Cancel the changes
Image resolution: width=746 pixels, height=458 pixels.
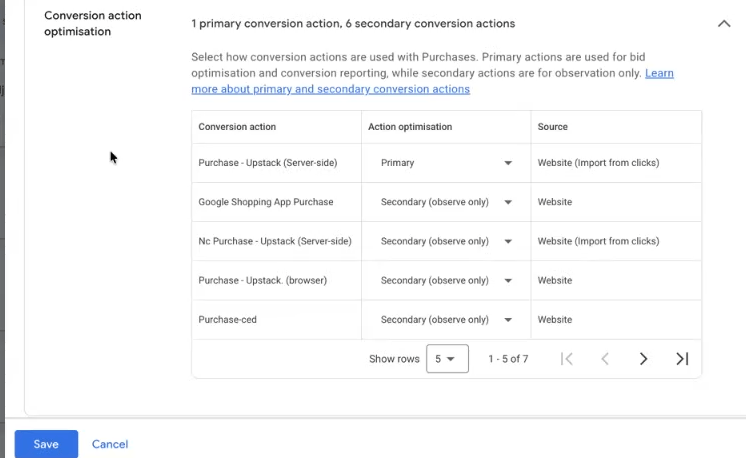[110, 444]
